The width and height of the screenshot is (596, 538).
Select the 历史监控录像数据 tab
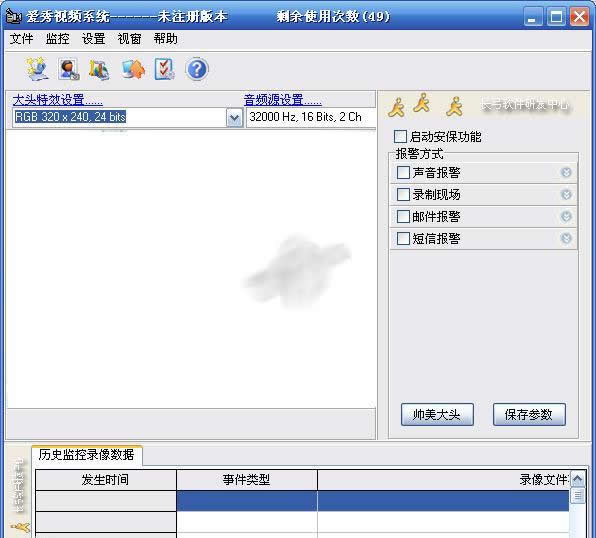pos(86,455)
